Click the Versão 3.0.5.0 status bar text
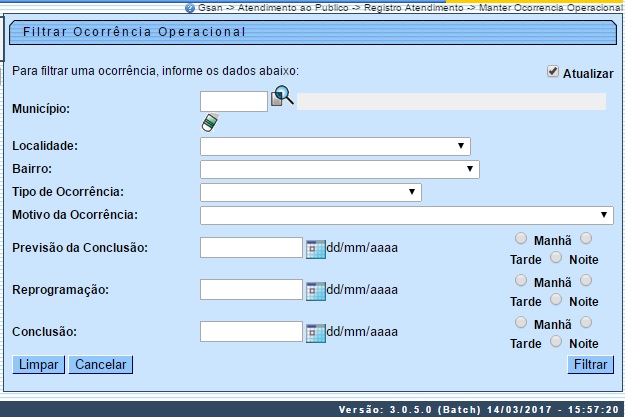 click(x=478, y=409)
